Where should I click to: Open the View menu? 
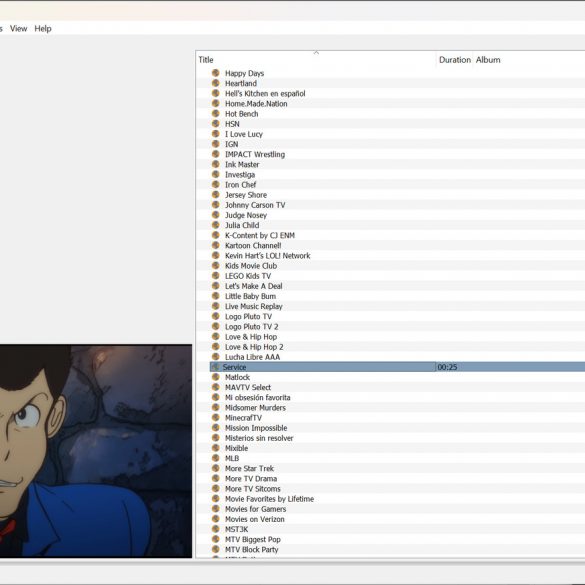coord(18,28)
